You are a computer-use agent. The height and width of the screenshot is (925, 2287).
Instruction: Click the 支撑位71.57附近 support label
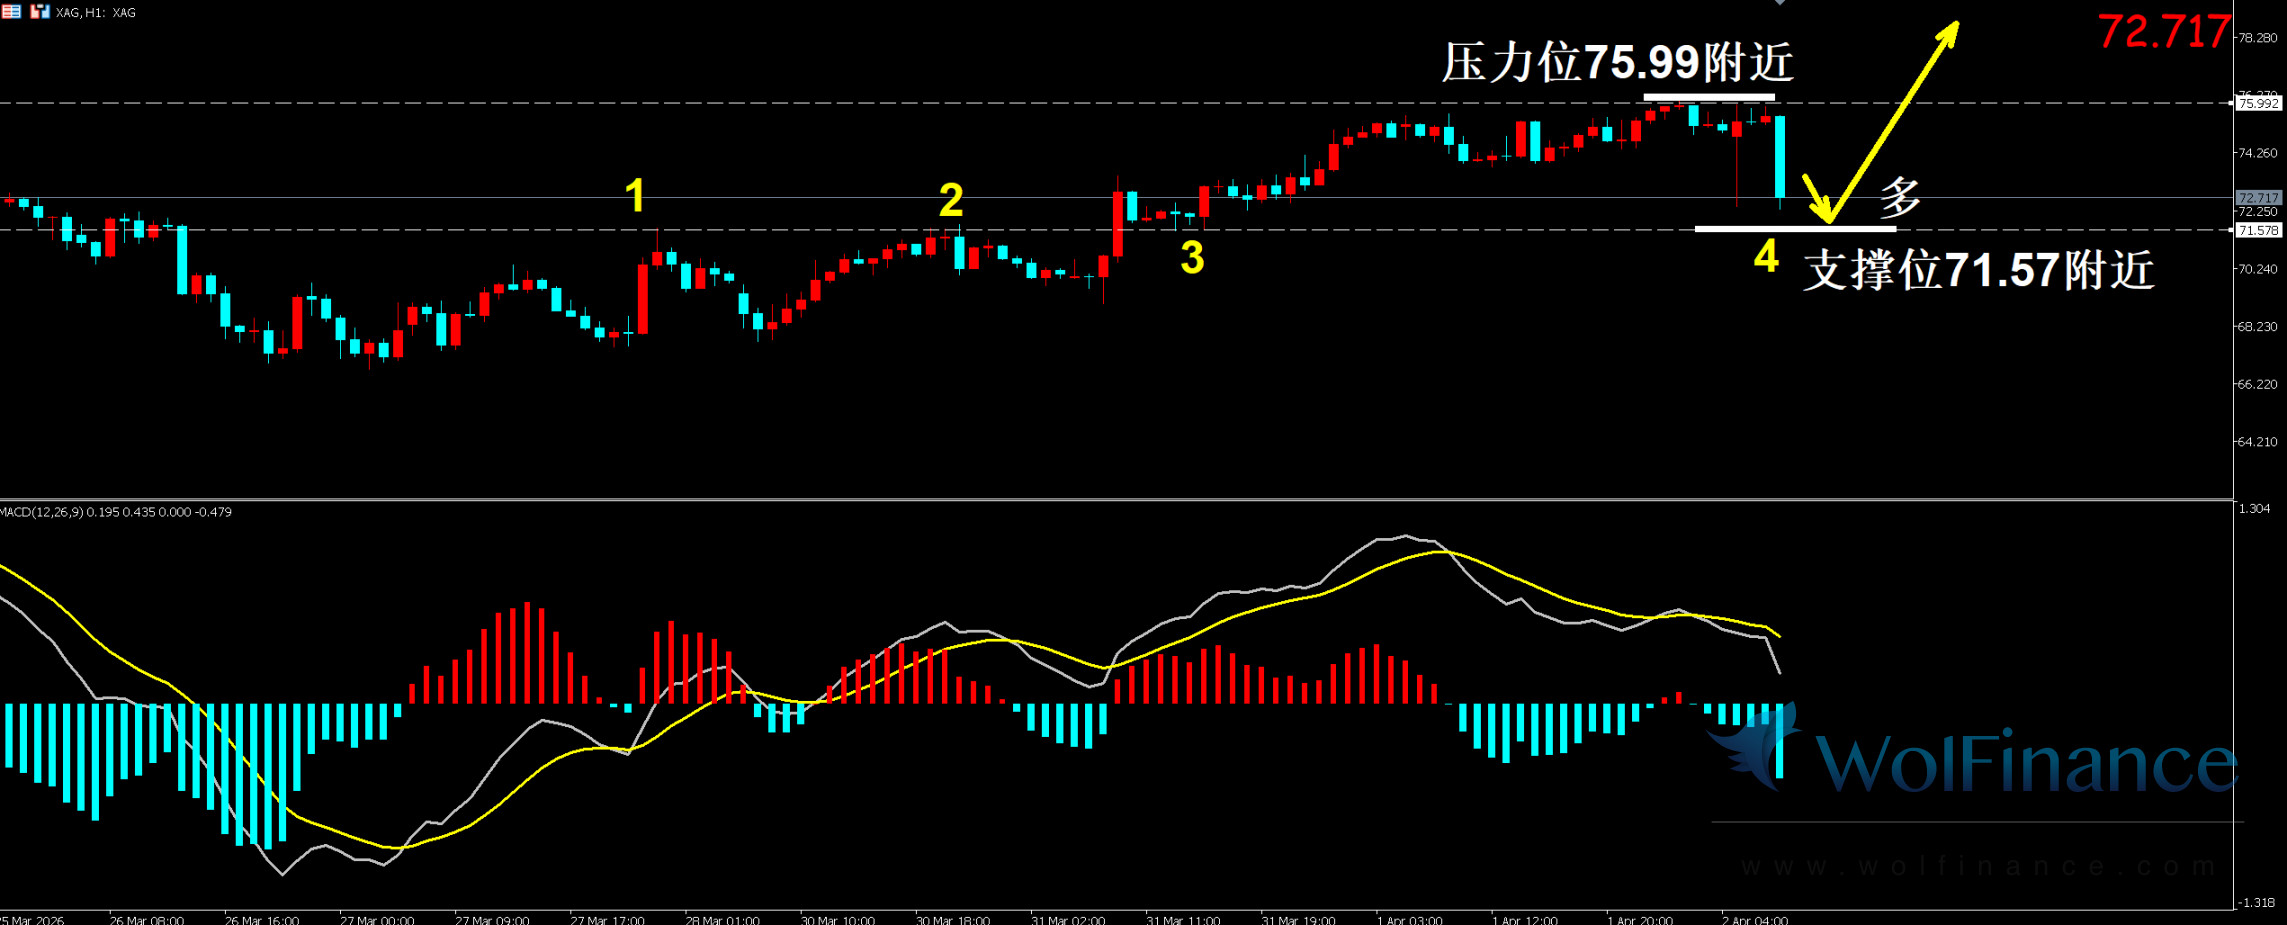tap(1978, 271)
